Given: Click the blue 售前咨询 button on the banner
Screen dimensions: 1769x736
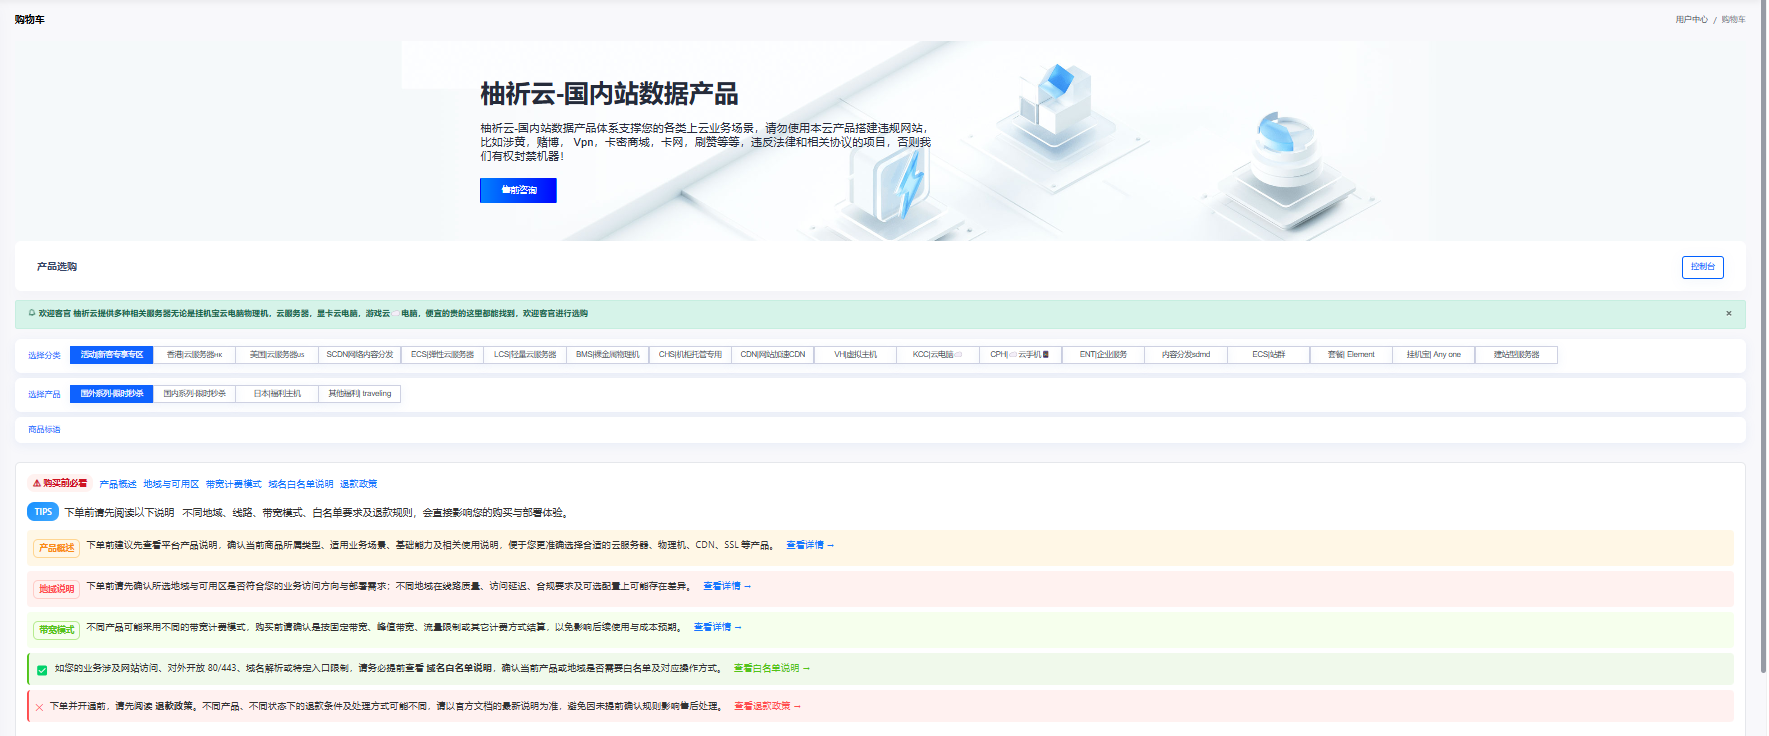Looking at the screenshot, I should click(x=518, y=190).
